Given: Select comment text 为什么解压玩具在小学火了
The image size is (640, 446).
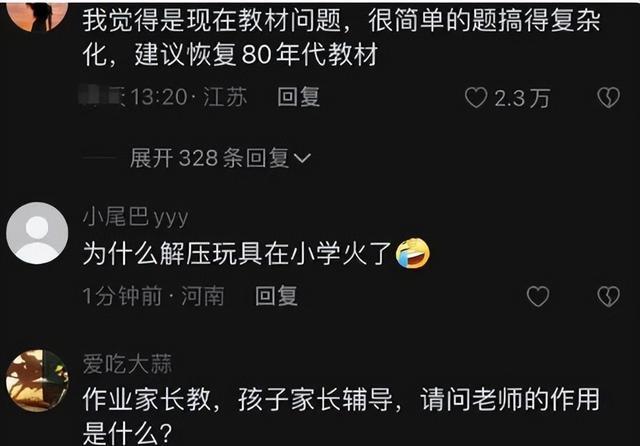Looking at the screenshot, I should (238, 253).
